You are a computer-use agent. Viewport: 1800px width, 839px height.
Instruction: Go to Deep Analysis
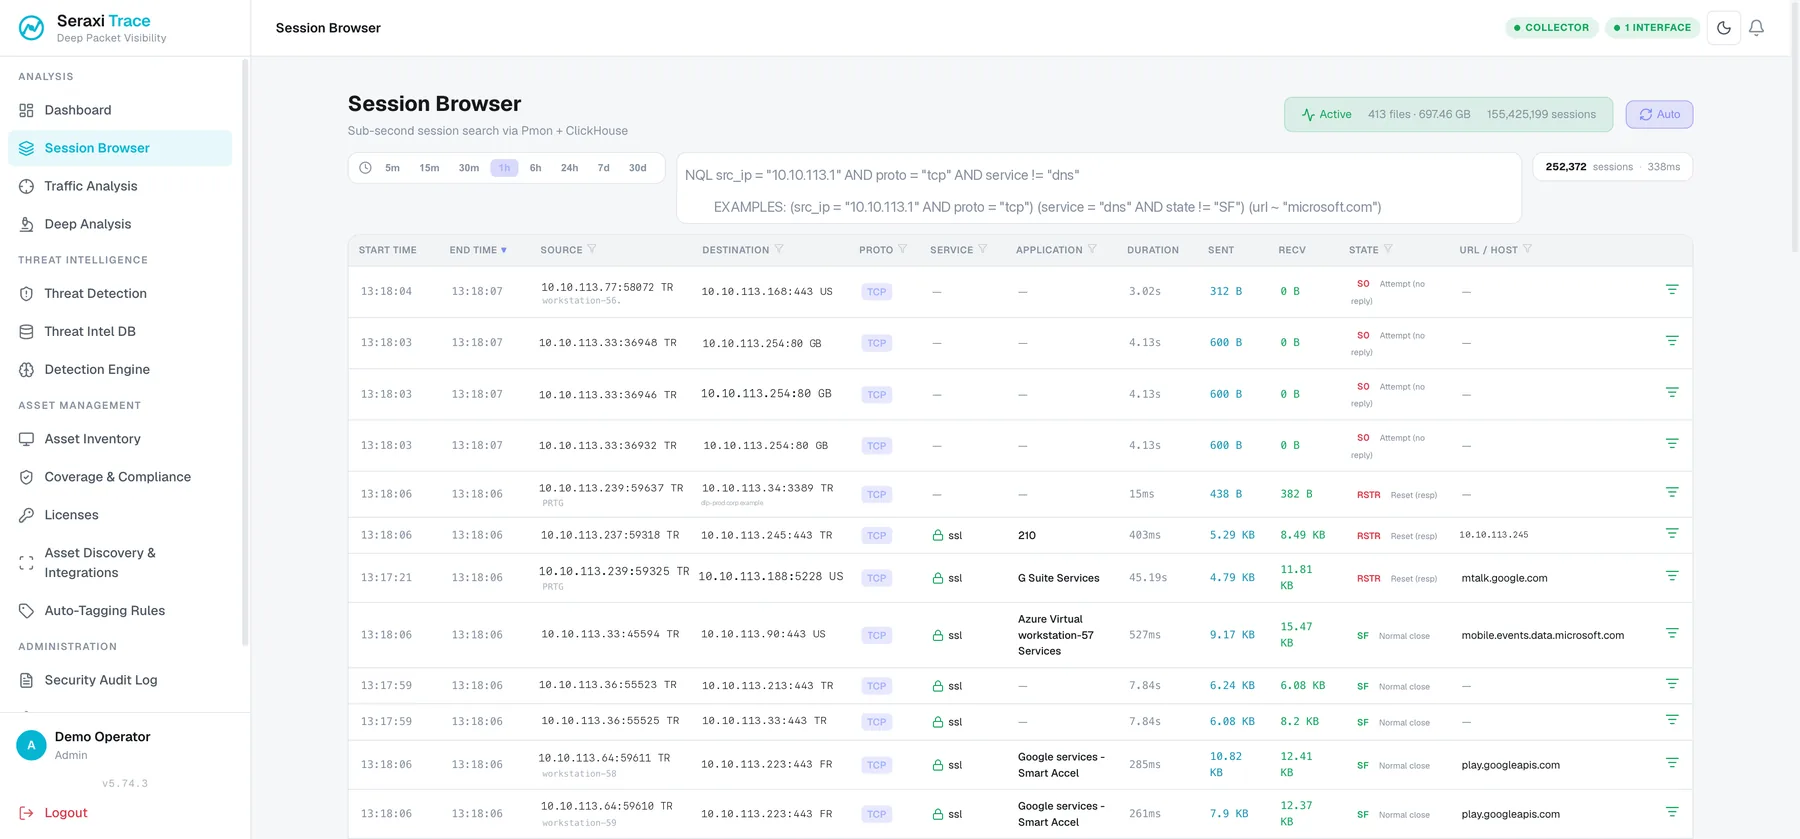120,224
